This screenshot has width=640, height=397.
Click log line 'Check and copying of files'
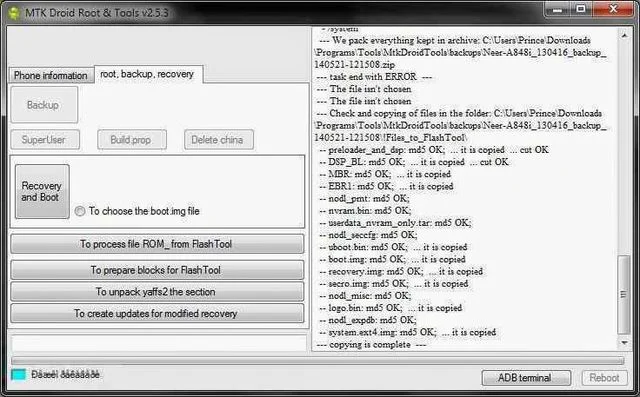[460, 125]
